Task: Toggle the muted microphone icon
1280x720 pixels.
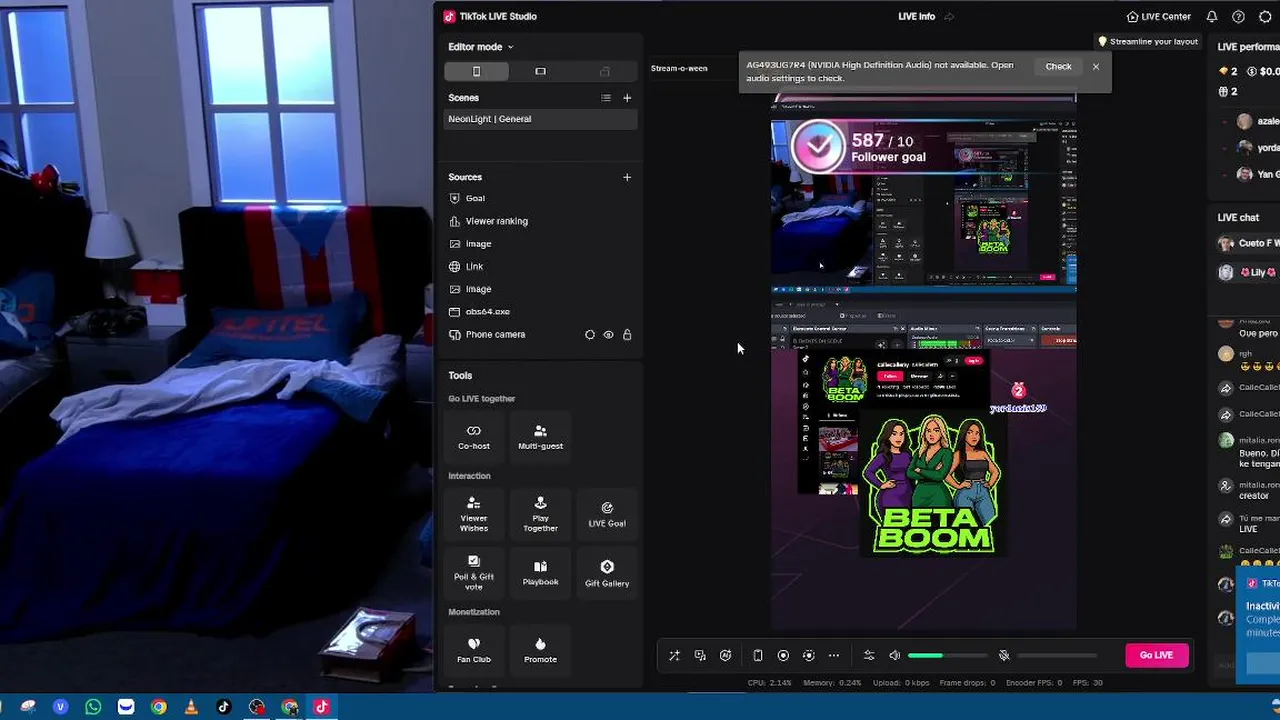Action: pyautogui.click(x=1004, y=656)
